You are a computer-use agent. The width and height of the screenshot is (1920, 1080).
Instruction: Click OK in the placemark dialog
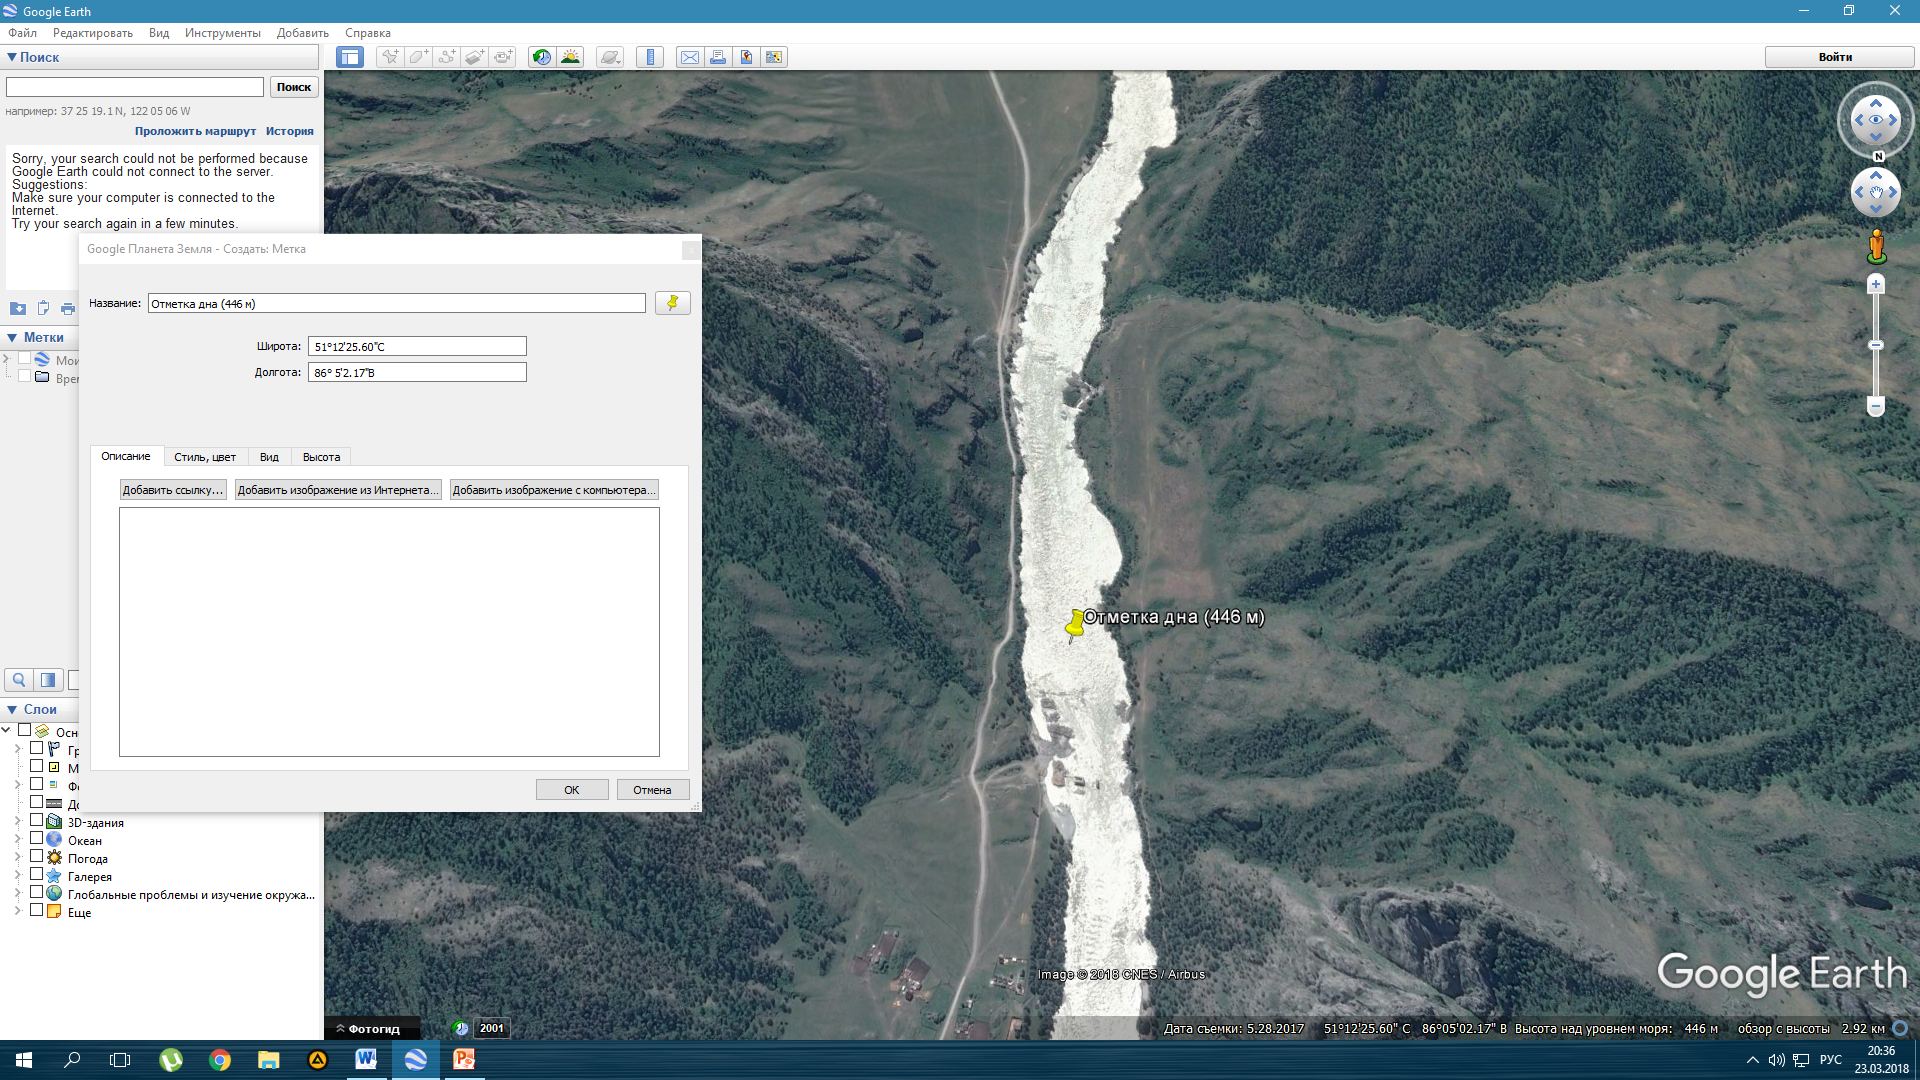[572, 790]
